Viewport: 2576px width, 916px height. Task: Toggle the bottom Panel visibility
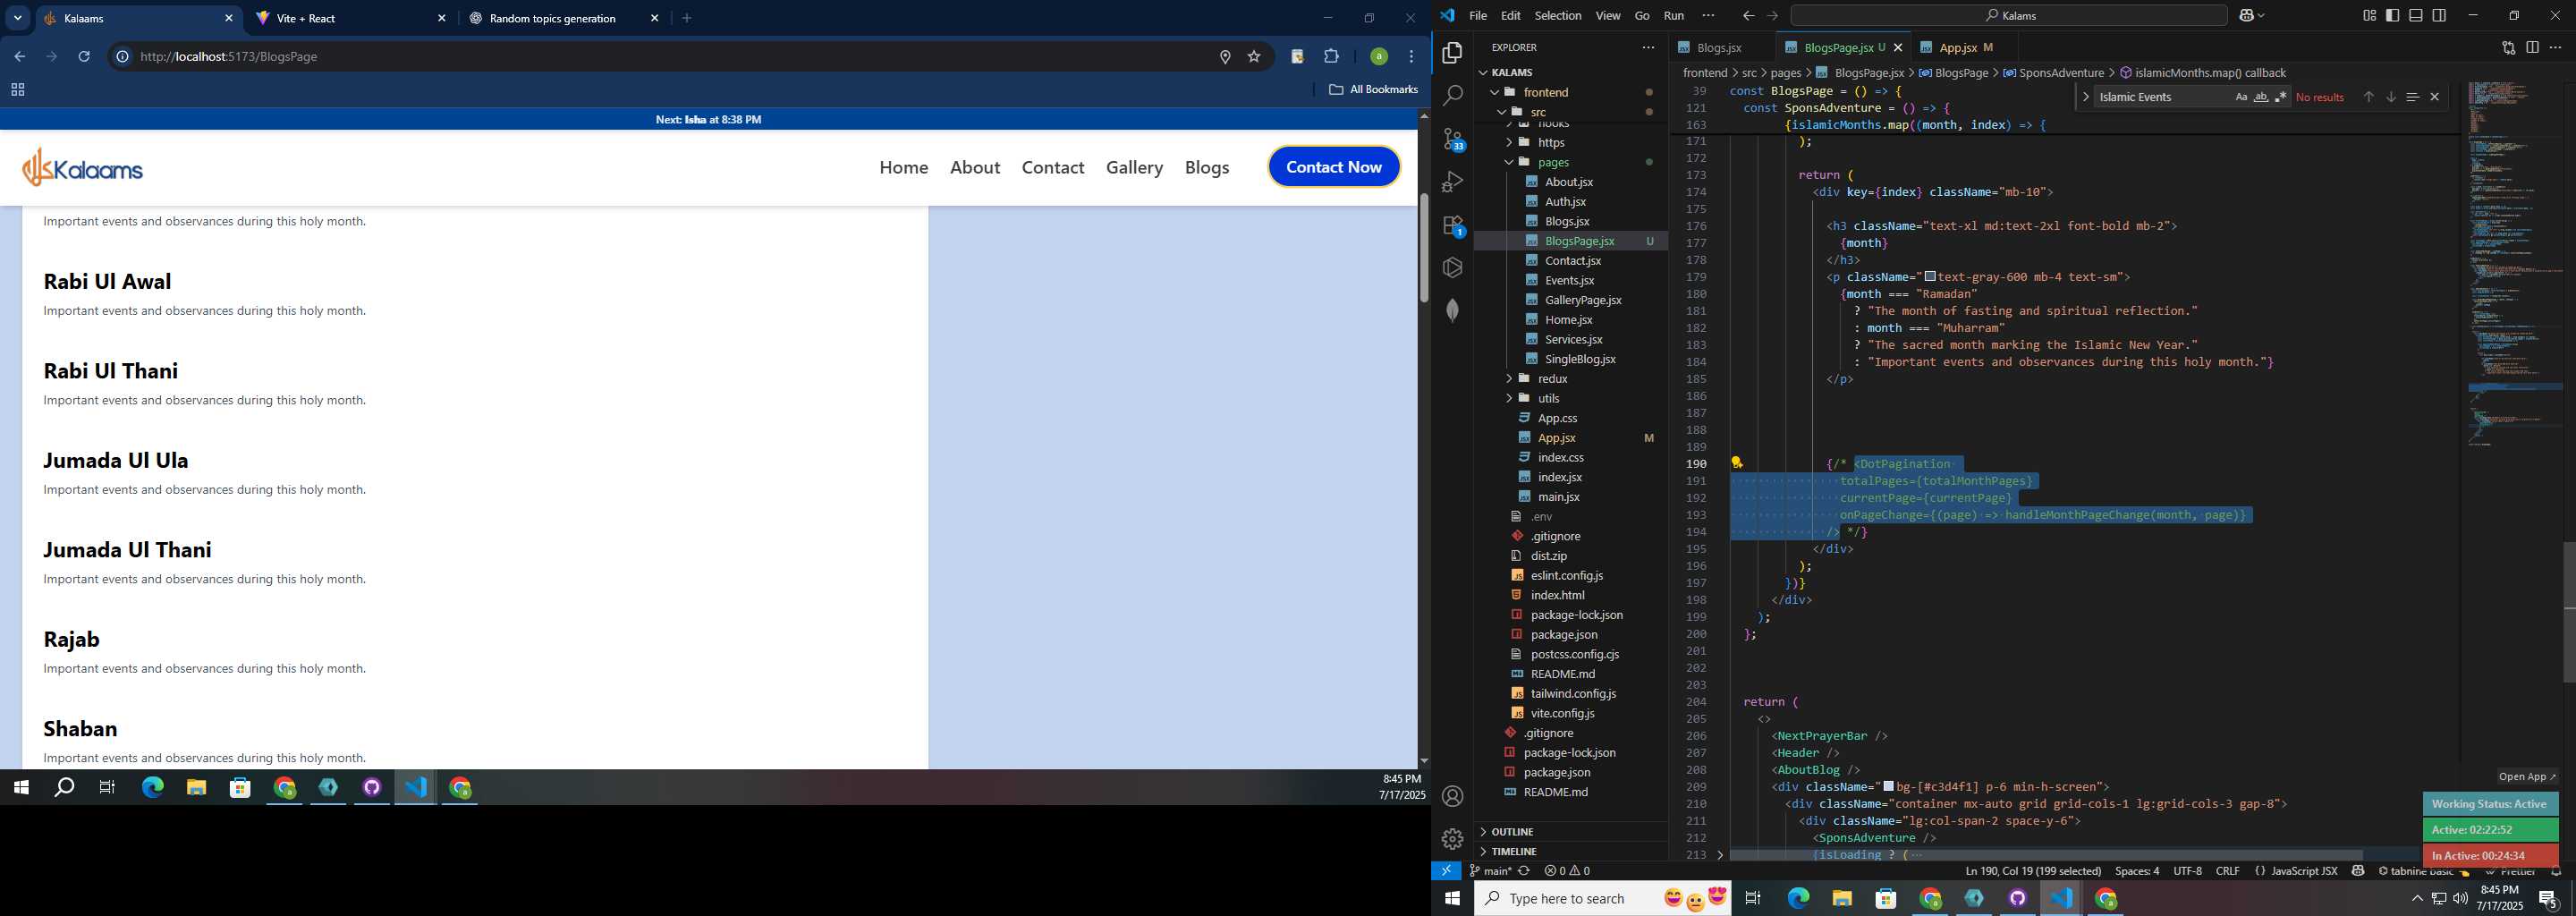2415,15
